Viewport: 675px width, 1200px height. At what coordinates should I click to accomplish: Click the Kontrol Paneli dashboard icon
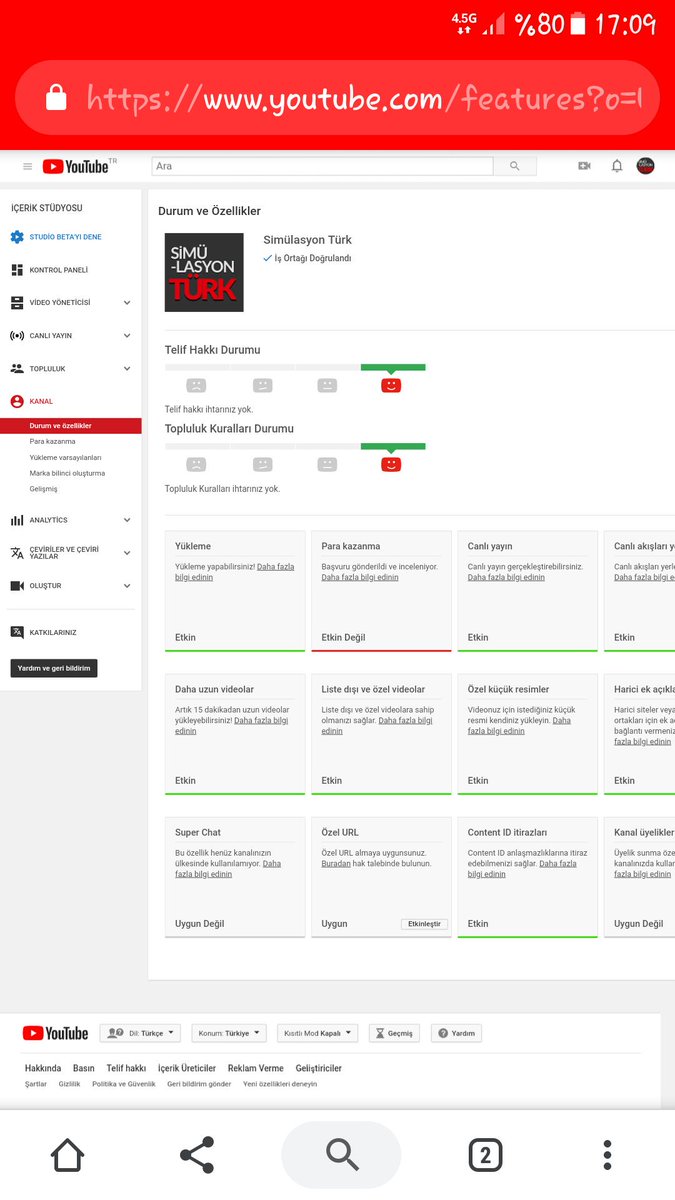17,270
